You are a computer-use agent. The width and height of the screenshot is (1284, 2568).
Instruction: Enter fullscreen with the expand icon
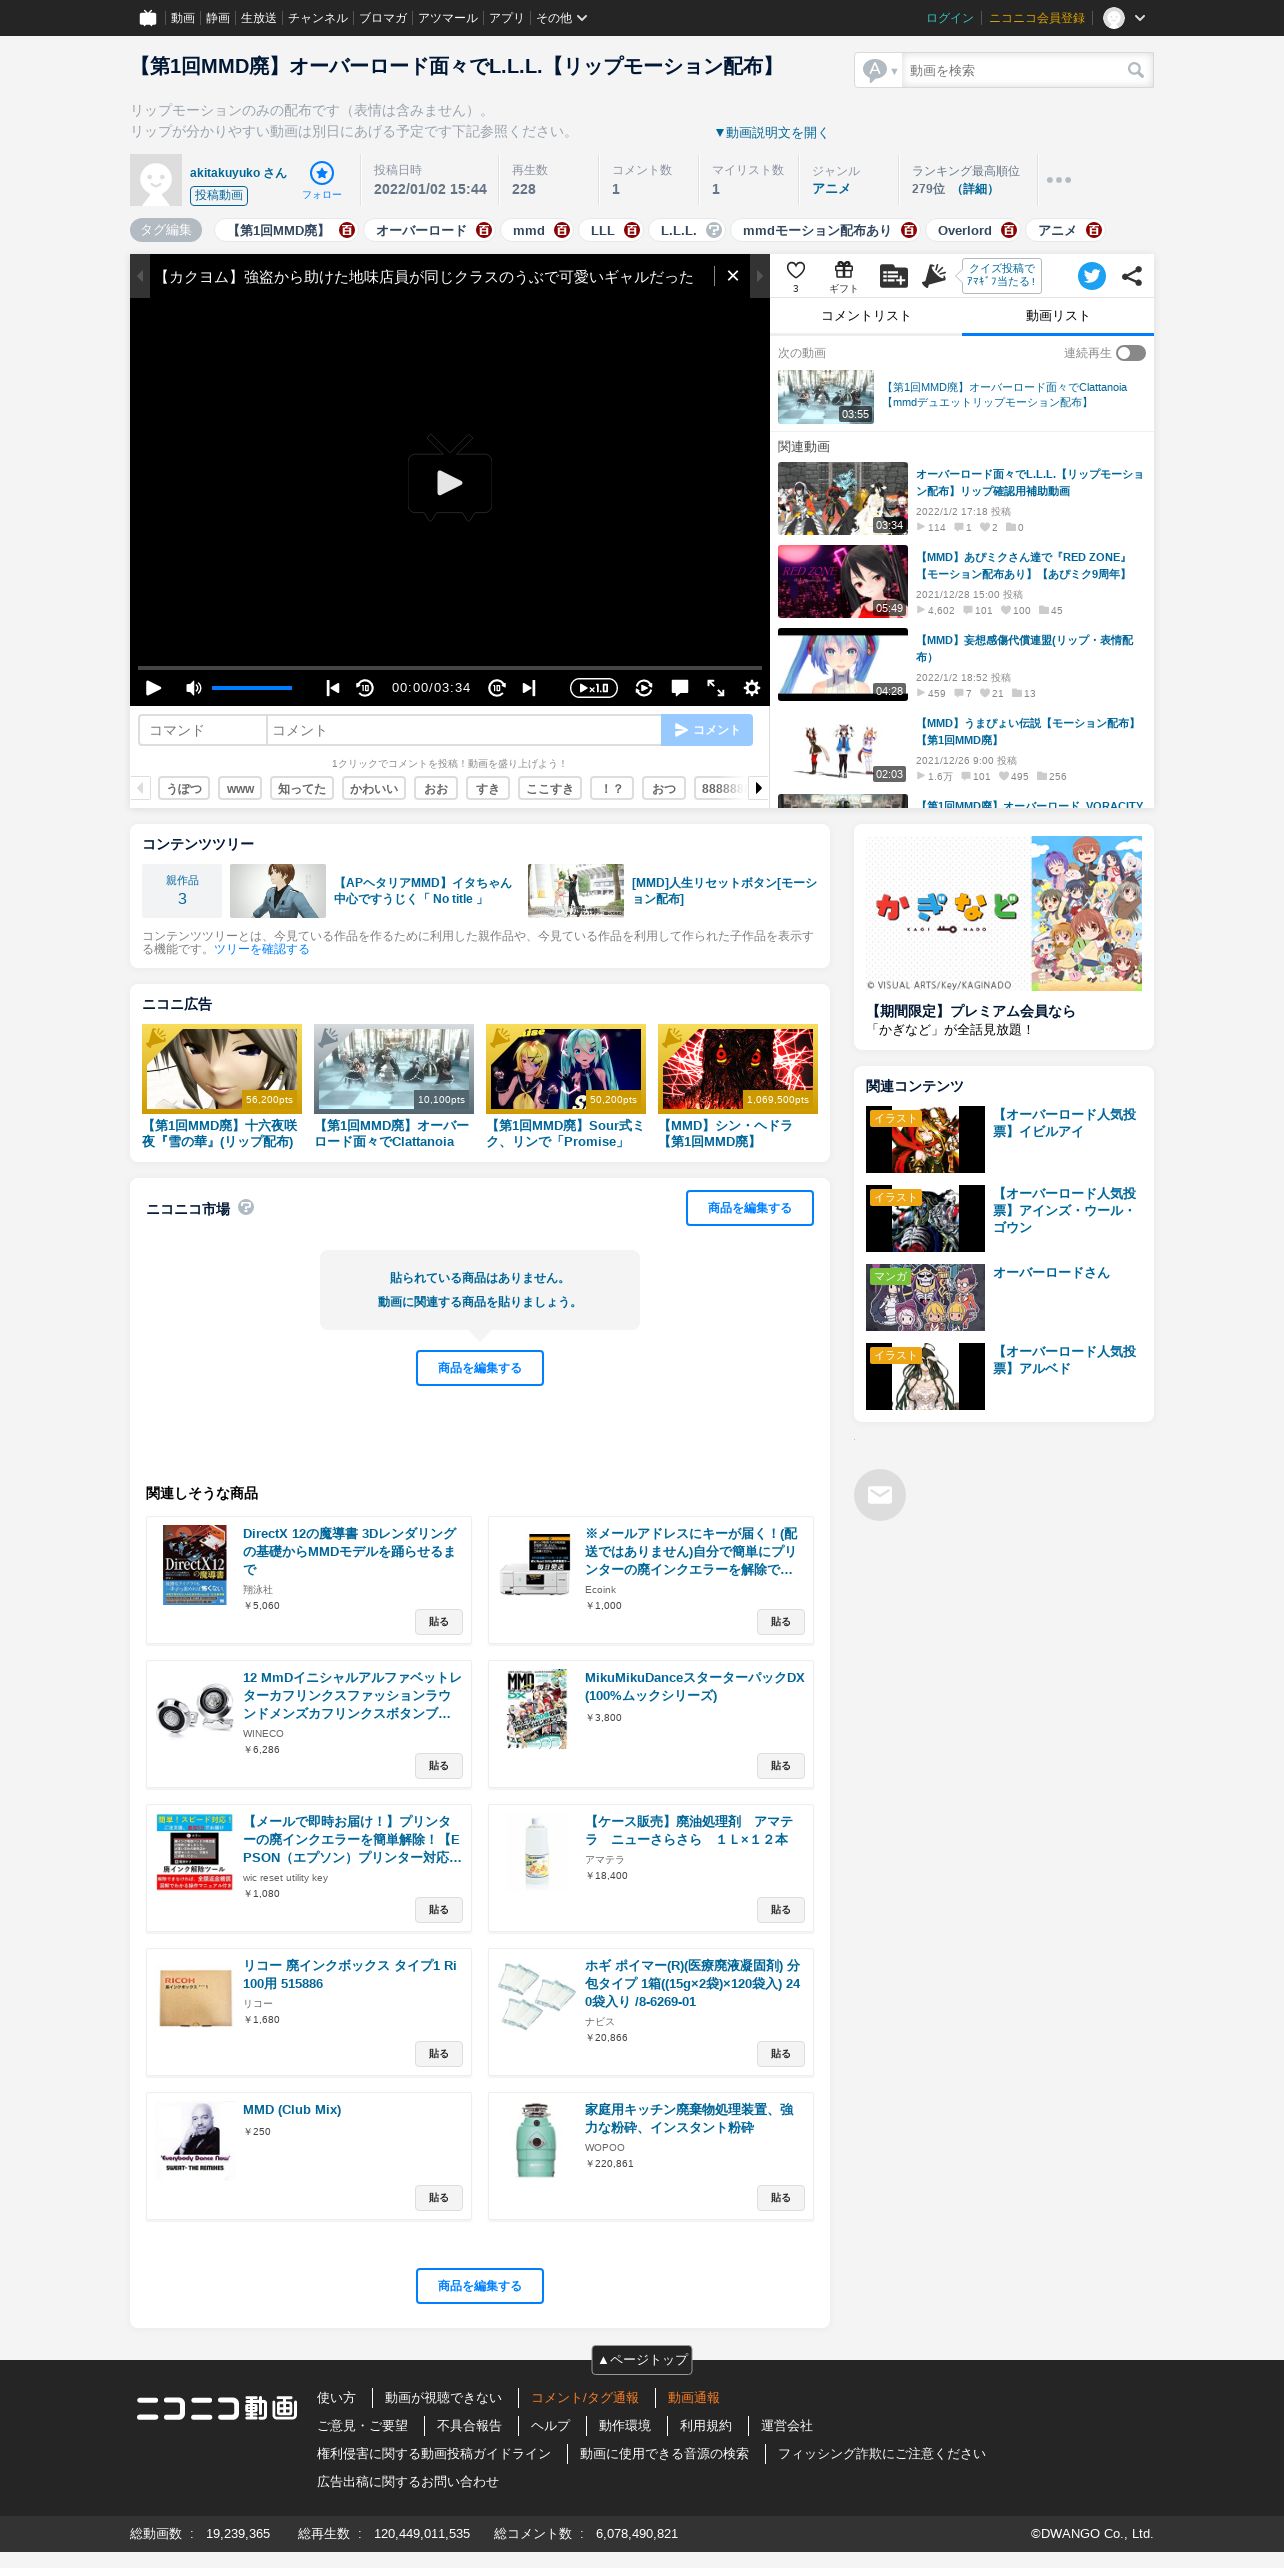click(716, 688)
